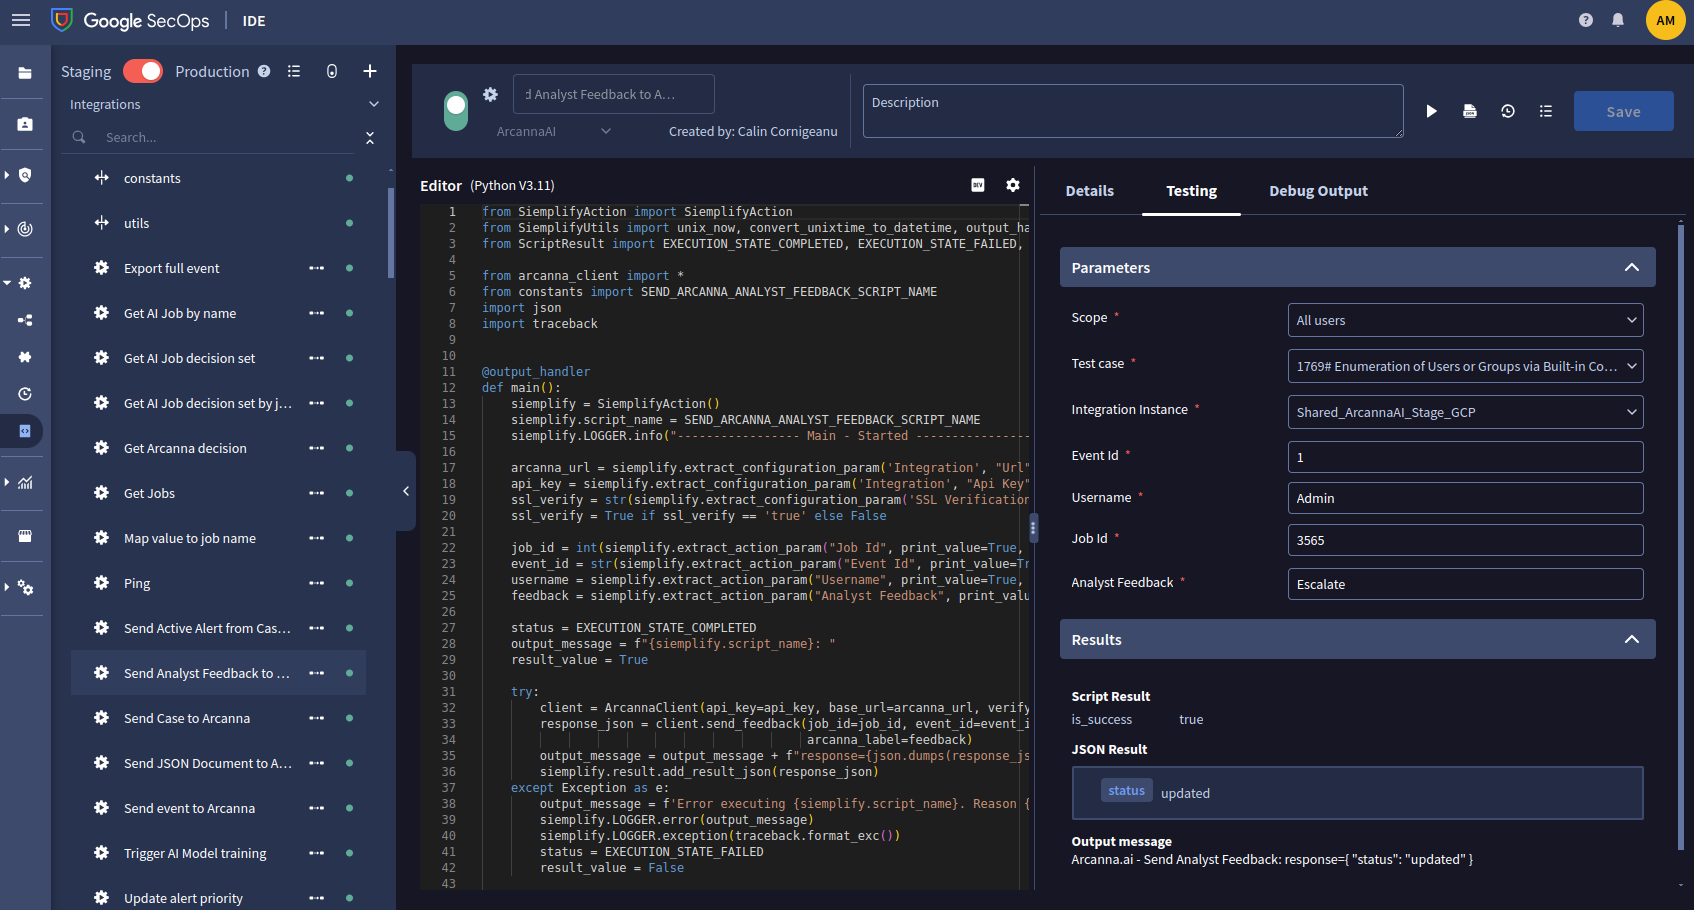Switch to the Details tab
The height and width of the screenshot is (910, 1694).
coord(1089,191)
